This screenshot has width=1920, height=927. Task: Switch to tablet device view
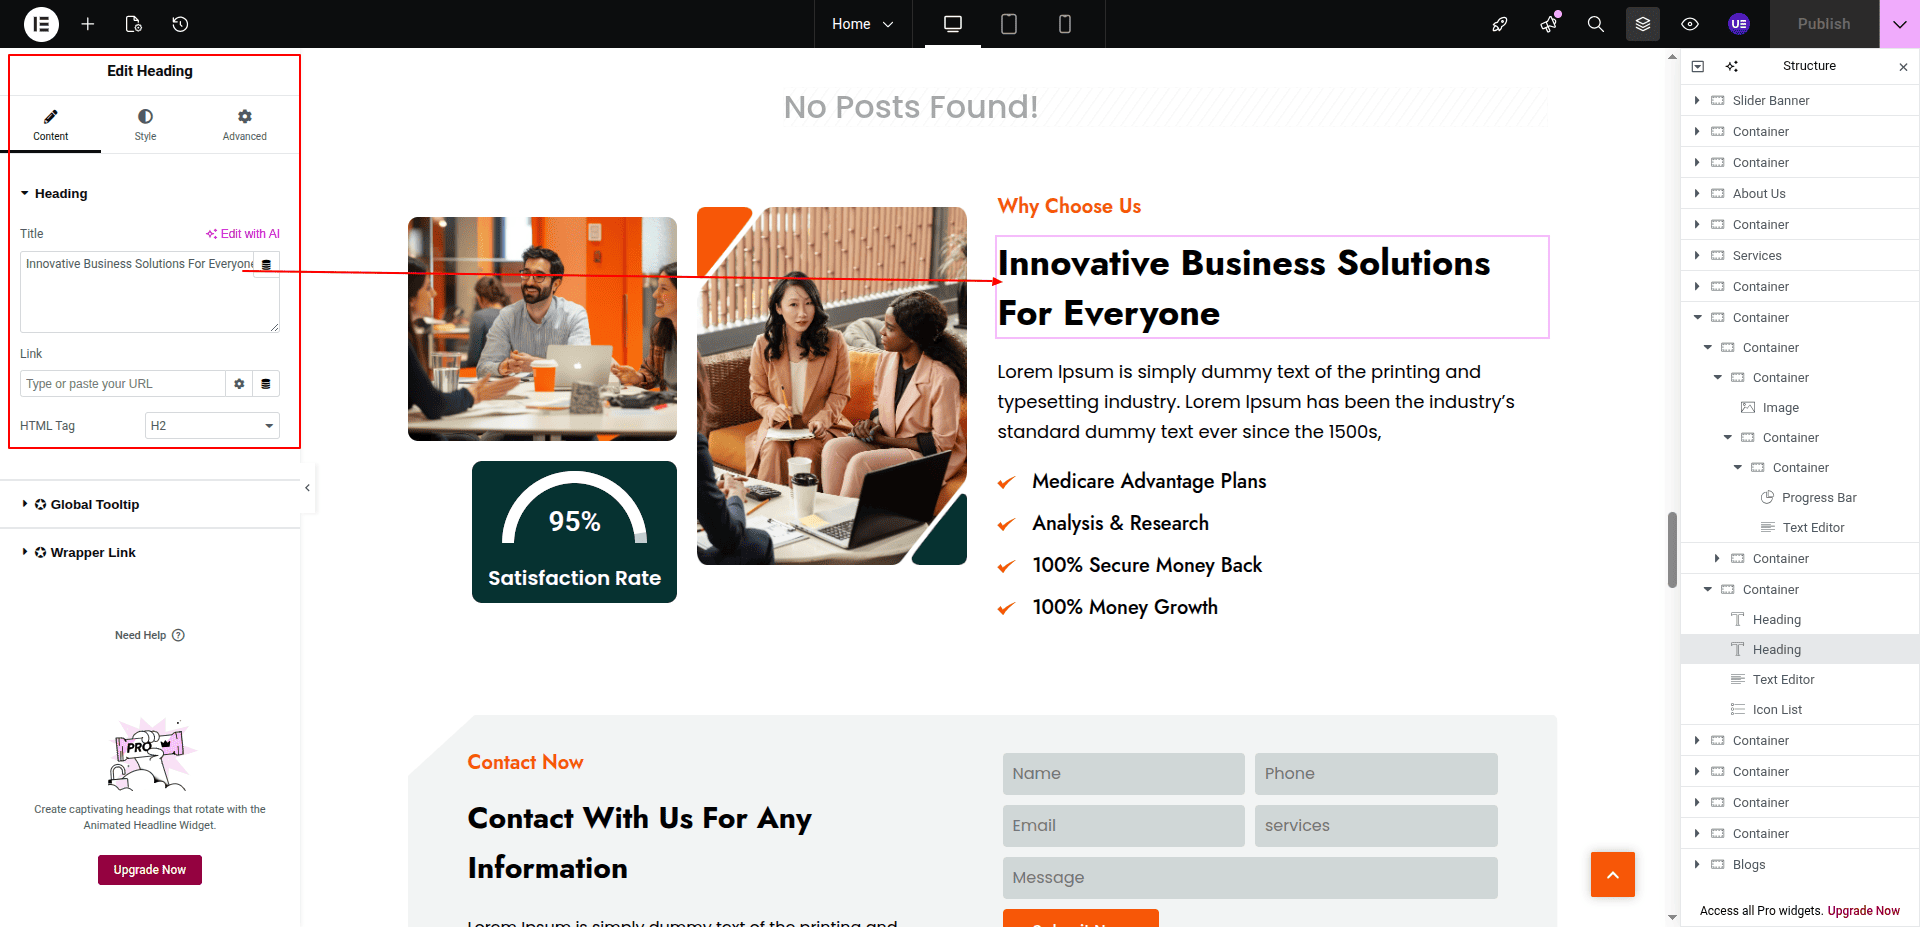click(1009, 24)
